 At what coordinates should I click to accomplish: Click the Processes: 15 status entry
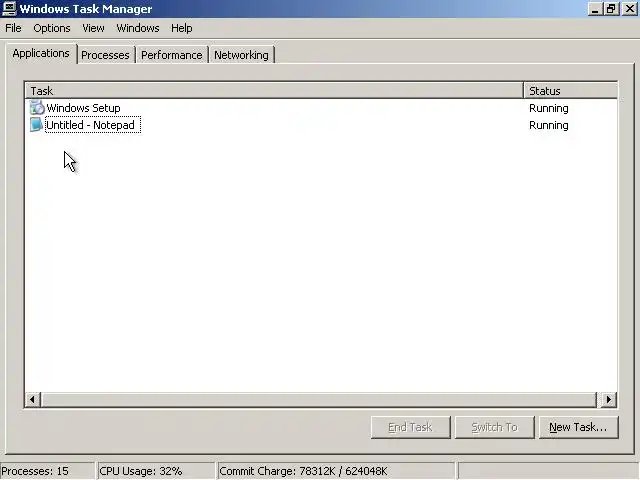coord(47,471)
